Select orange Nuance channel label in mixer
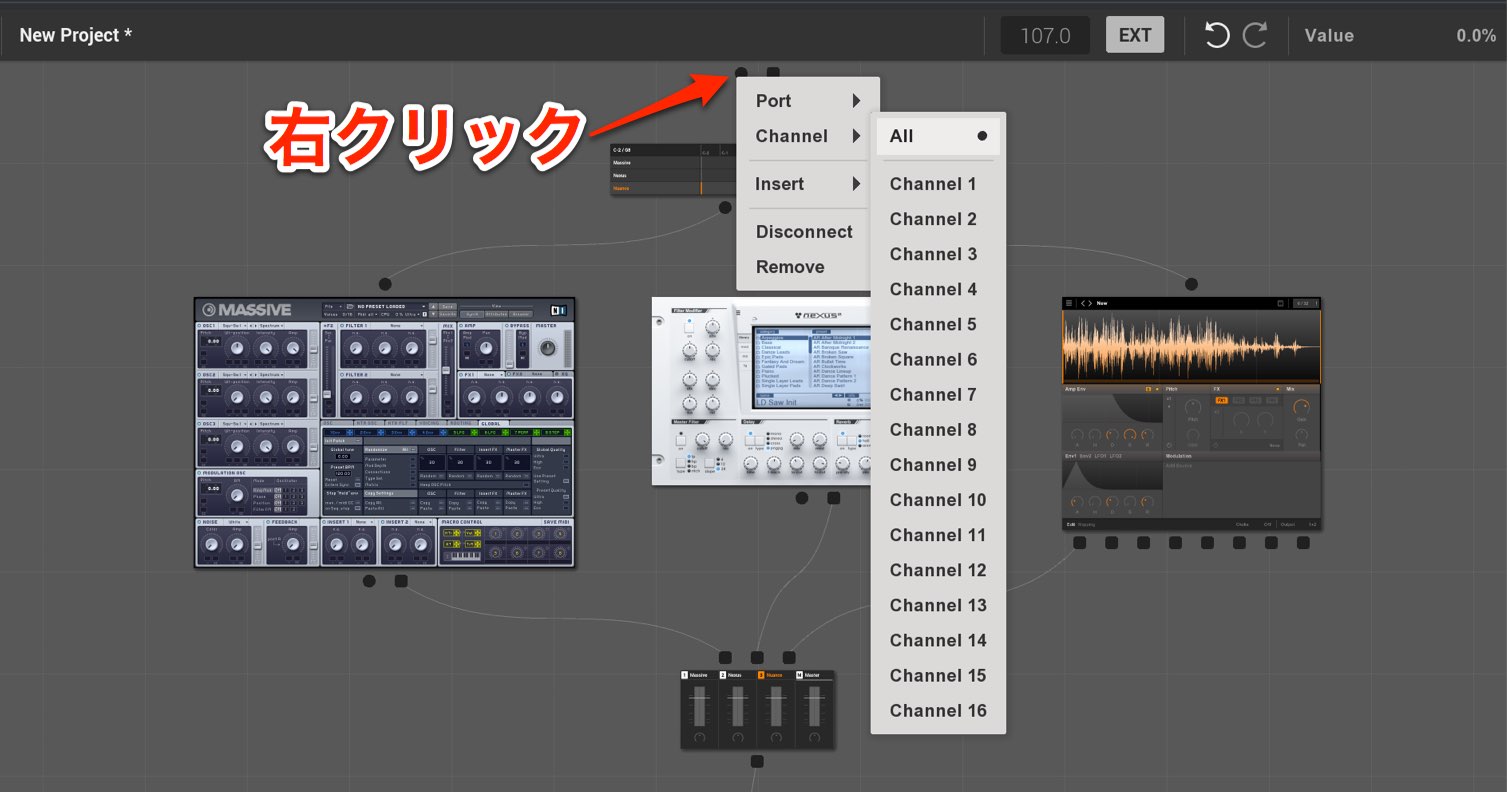 pyautogui.click(x=776, y=675)
